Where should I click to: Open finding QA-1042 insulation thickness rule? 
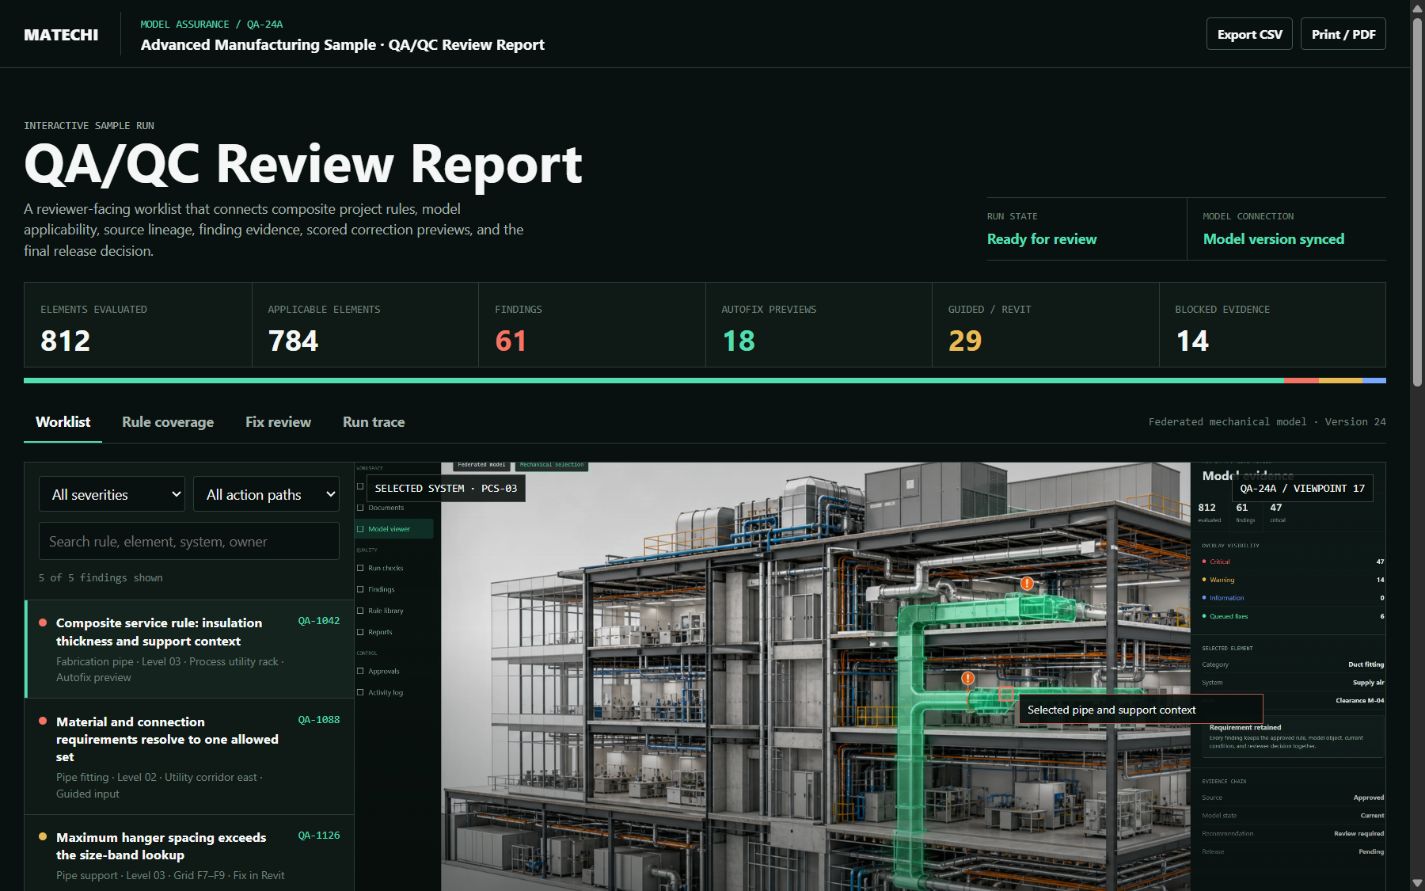click(x=190, y=649)
